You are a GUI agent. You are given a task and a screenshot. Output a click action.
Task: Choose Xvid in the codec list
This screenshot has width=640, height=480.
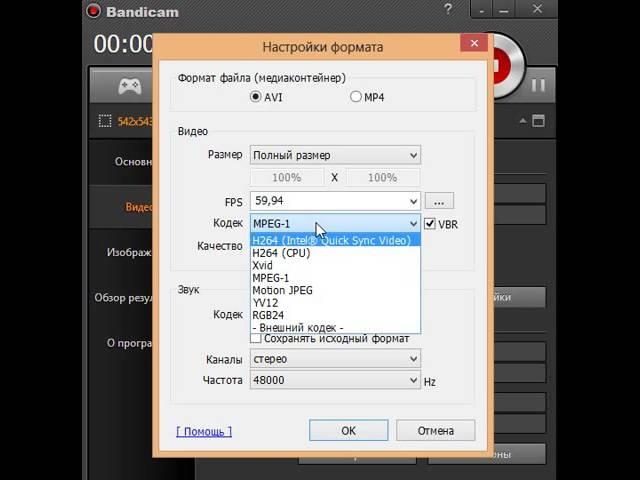[335, 265]
